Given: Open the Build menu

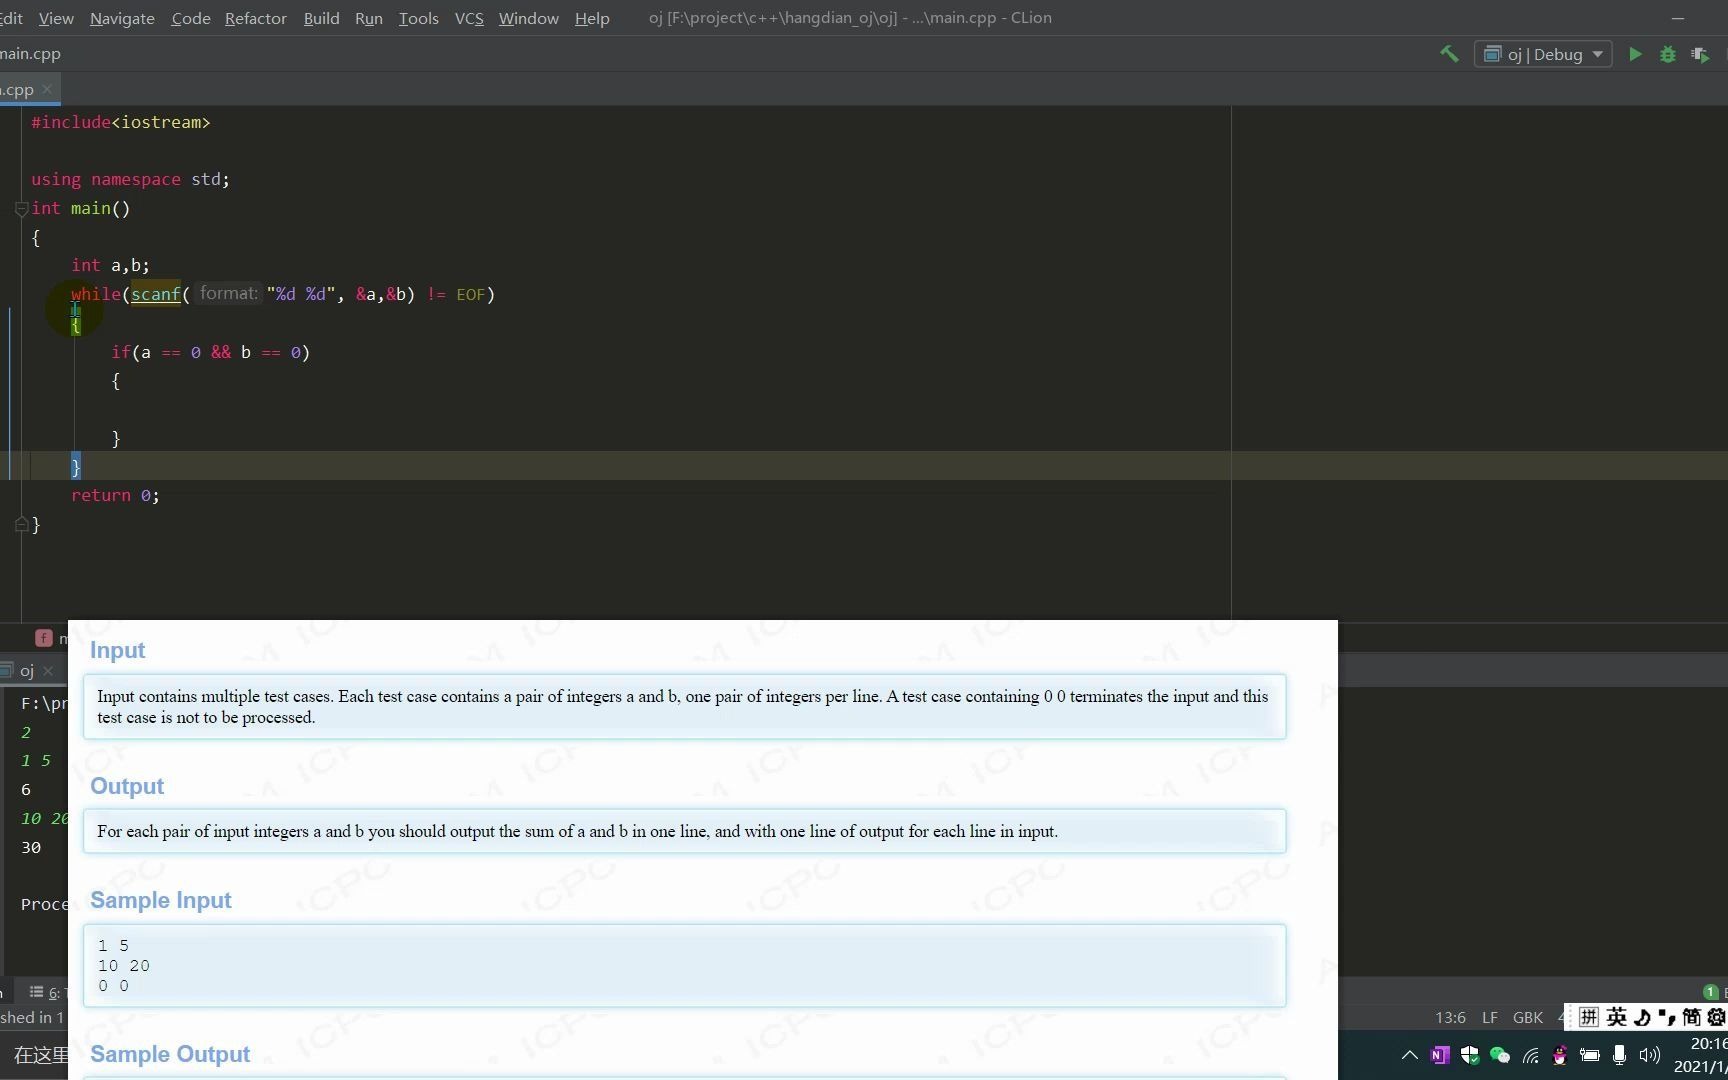Looking at the screenshot, I should click(x=321, y=18).
